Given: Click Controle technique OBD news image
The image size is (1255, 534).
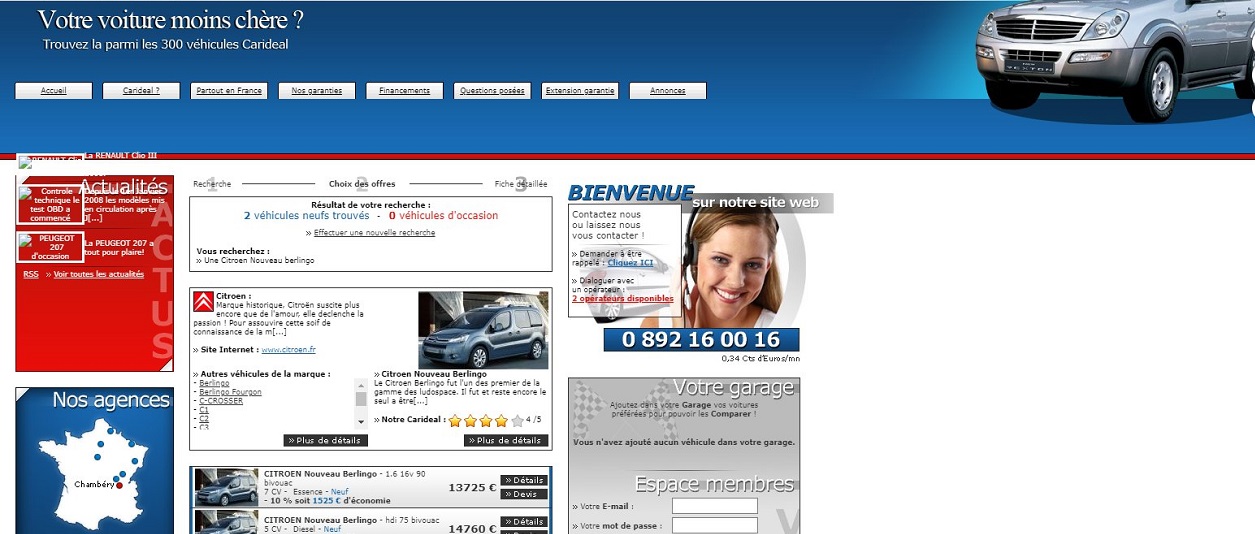Looking at the screenshot, I should point(50,205).
